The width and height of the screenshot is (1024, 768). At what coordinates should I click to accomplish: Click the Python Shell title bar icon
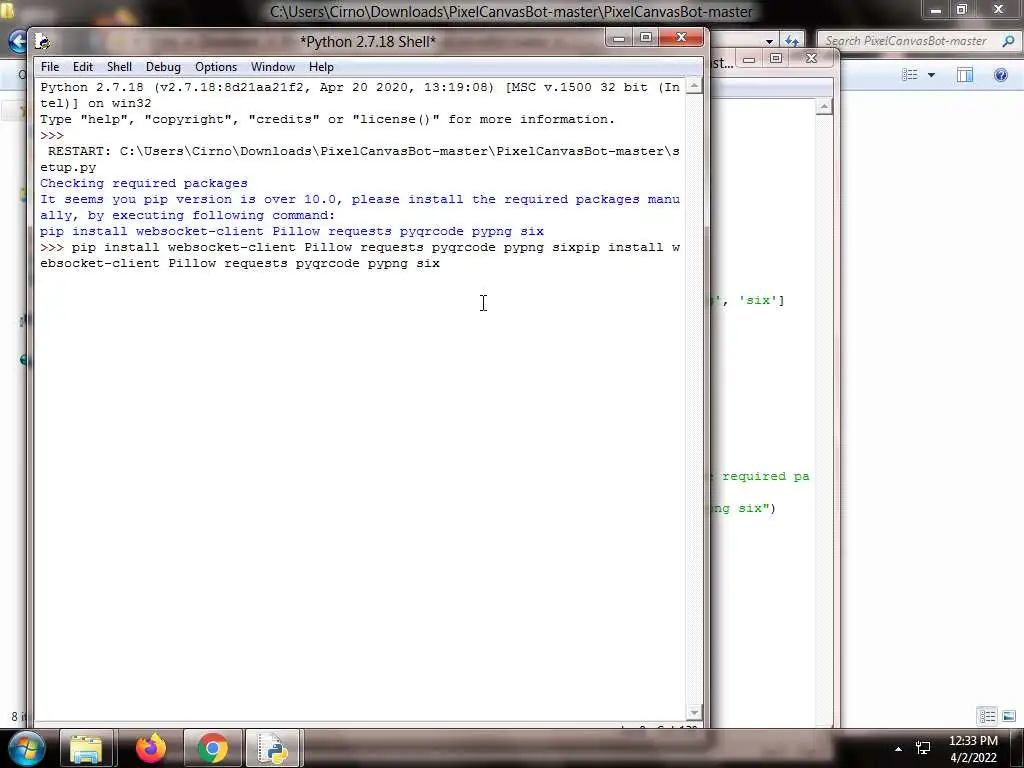pos(43,42)
